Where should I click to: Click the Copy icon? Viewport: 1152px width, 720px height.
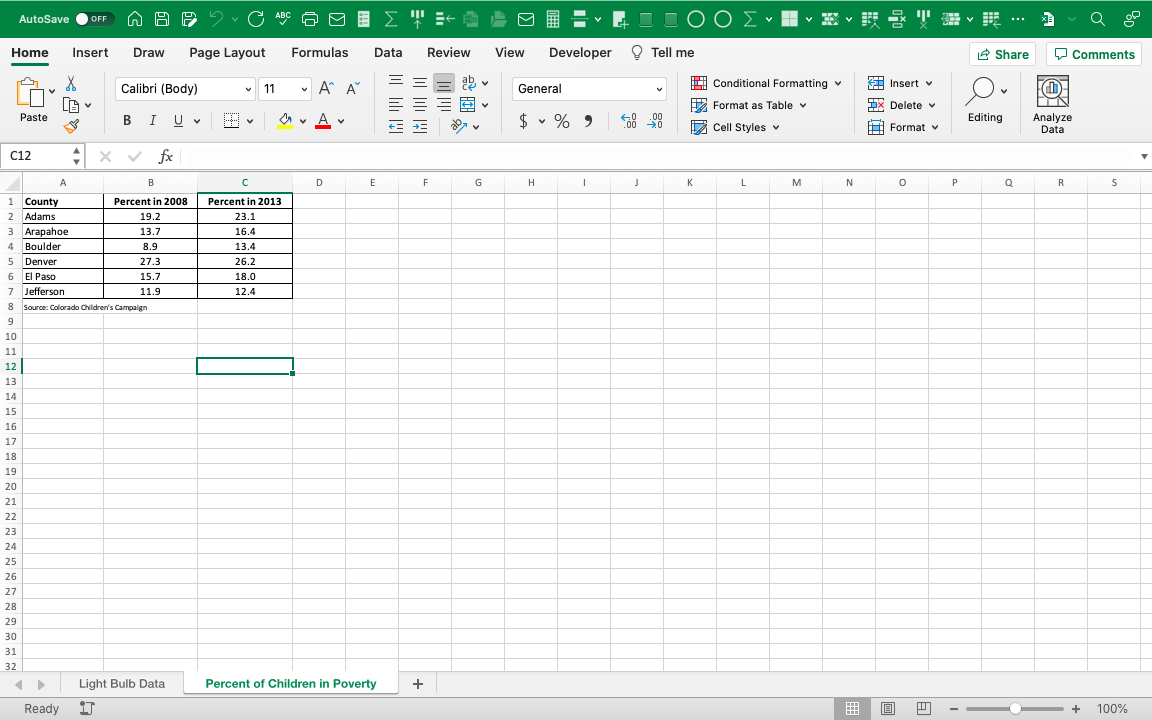tap(71, 105)
